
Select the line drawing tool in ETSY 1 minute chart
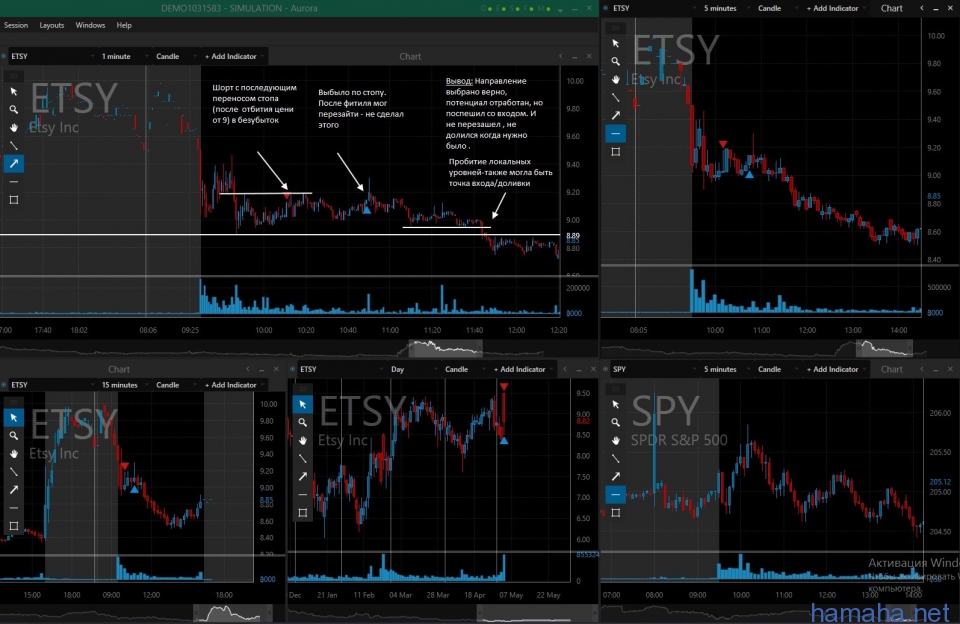[13, 146]
